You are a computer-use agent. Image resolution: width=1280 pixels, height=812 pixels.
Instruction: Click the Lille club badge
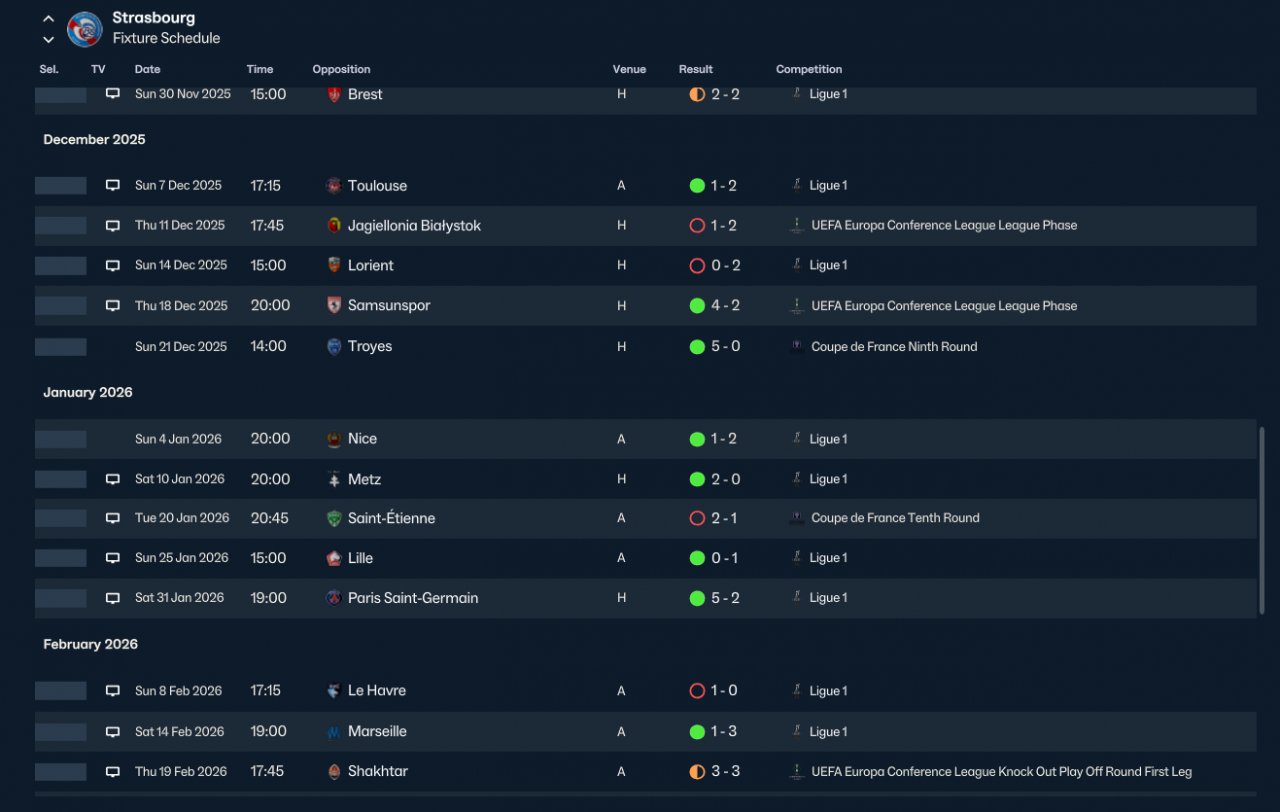coord(334,558)
